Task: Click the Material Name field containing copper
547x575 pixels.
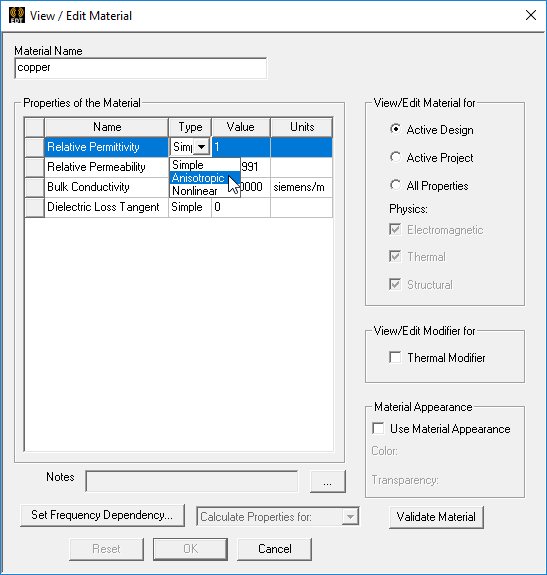Action: point(141,68)
